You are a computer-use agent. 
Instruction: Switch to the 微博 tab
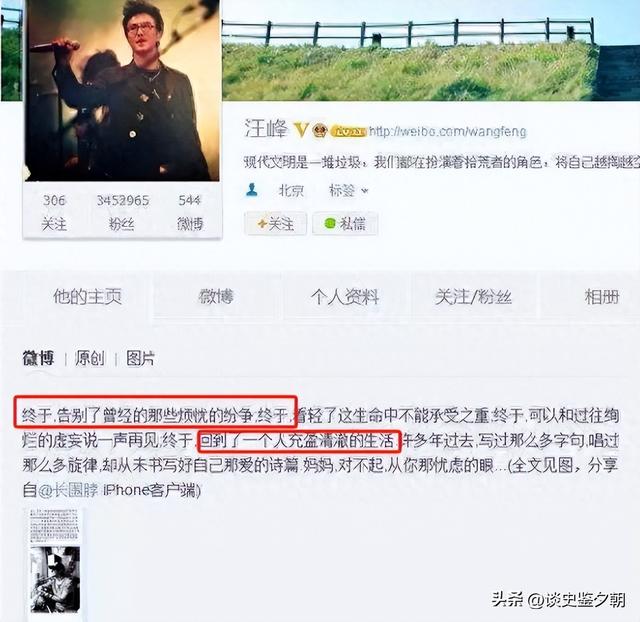pyautogui.click(x=216, y=297)
